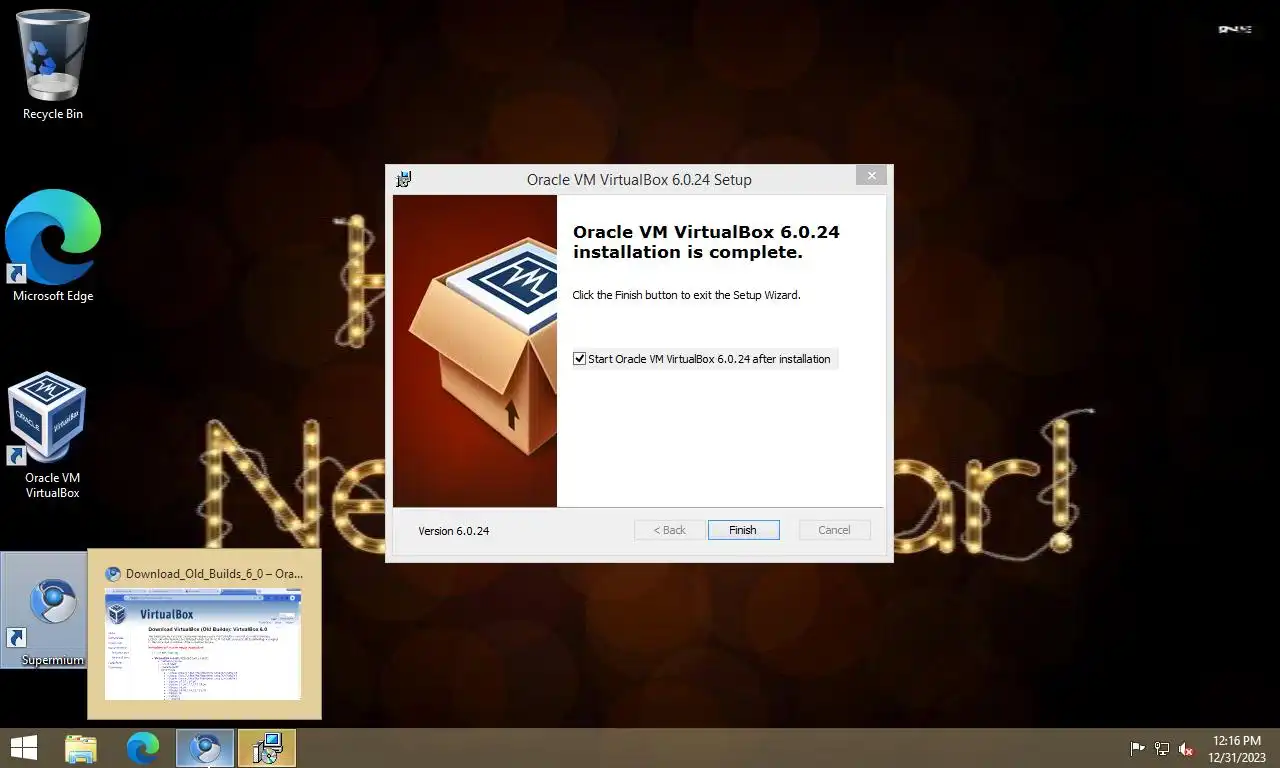Click the Download_Old_Builds_6_0 preview thumbnail
Screen dimensions: 1280x768
coord(203,644)
